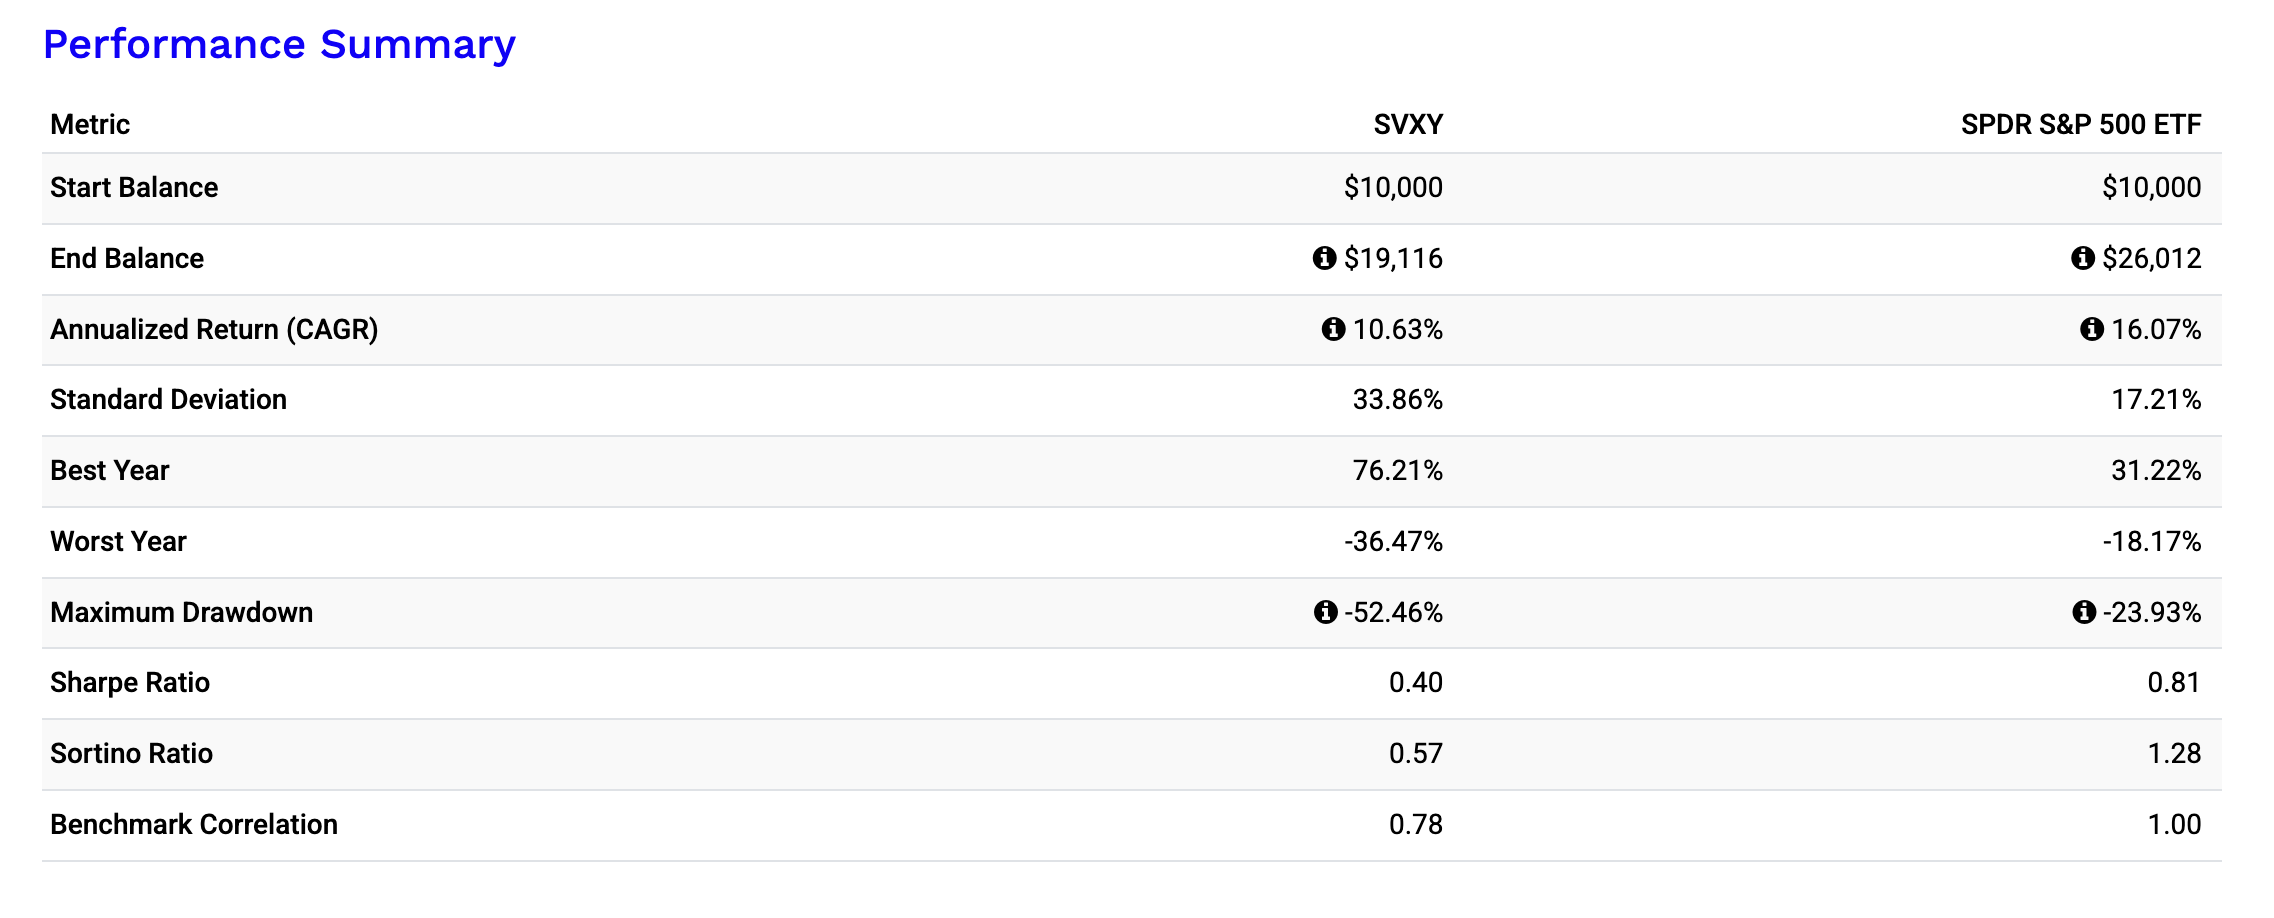
Task: Click the SPDR S&P 500 ETF header
Action: [x=2080, y=124]
